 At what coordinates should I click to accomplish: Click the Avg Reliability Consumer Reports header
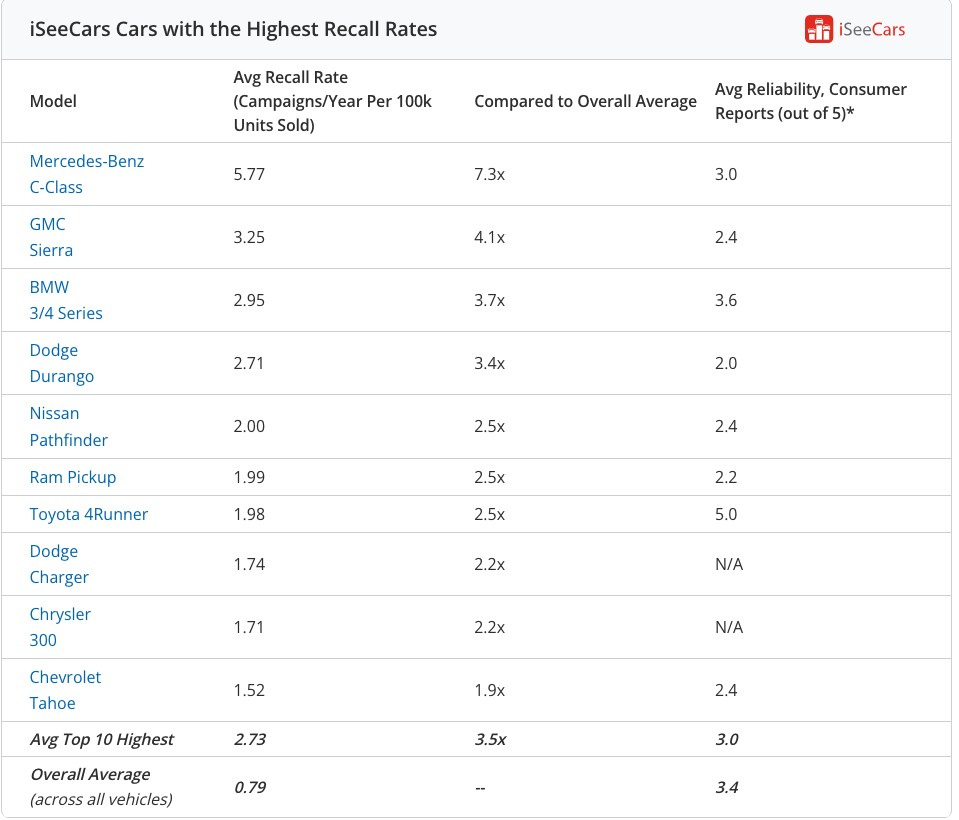pyautogui.click(x=810, y=101)
